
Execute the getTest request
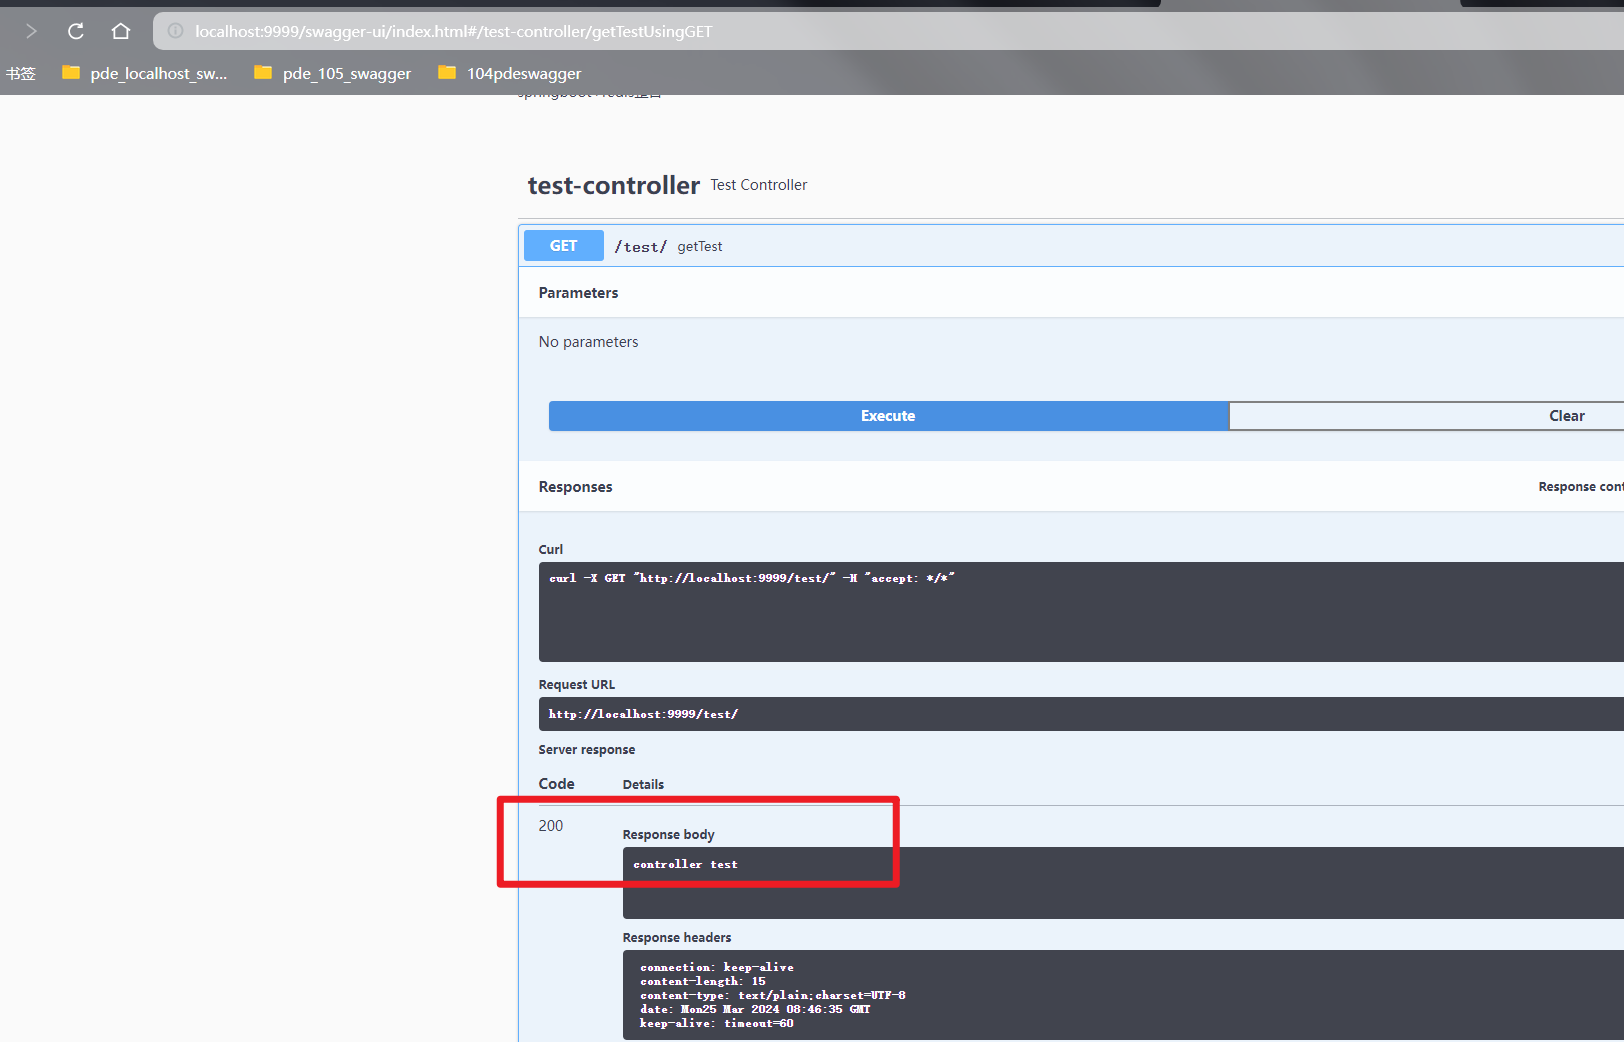pos(888,416)
